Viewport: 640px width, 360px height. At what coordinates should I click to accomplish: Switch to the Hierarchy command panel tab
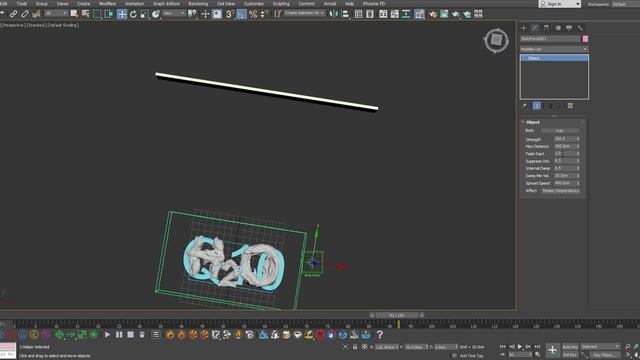[547, 28]
